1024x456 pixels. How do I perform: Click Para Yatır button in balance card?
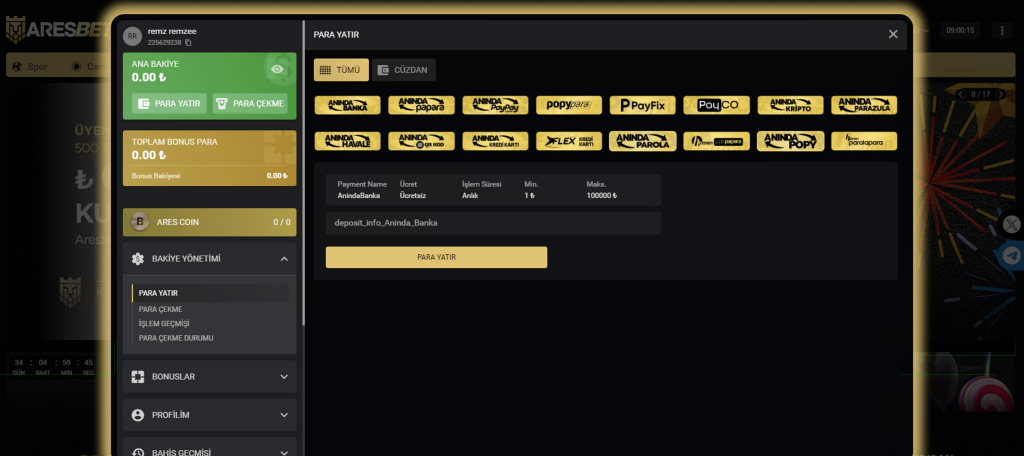point(170,103)
